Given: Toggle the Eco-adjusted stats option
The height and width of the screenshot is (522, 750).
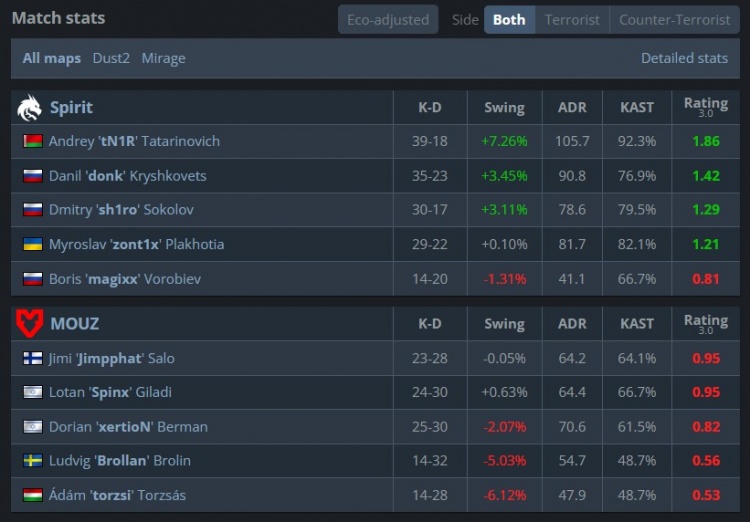Looking at the screenshot, I should [x=388, y=20].
